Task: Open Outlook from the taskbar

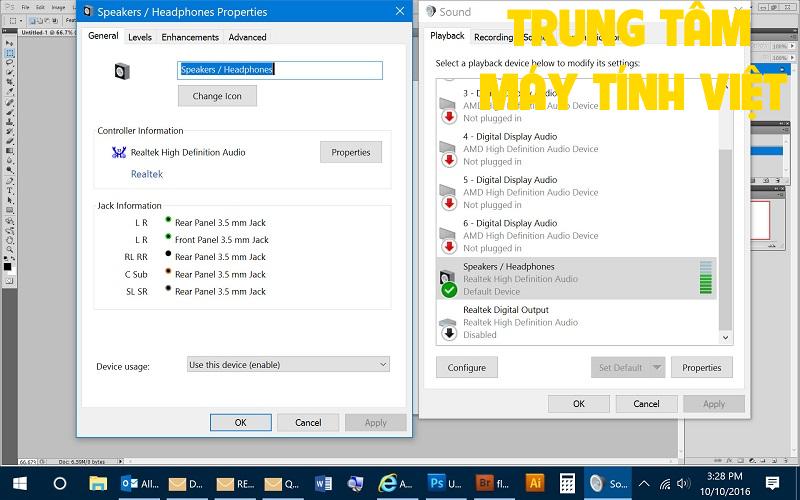Action: coord(139,483)
